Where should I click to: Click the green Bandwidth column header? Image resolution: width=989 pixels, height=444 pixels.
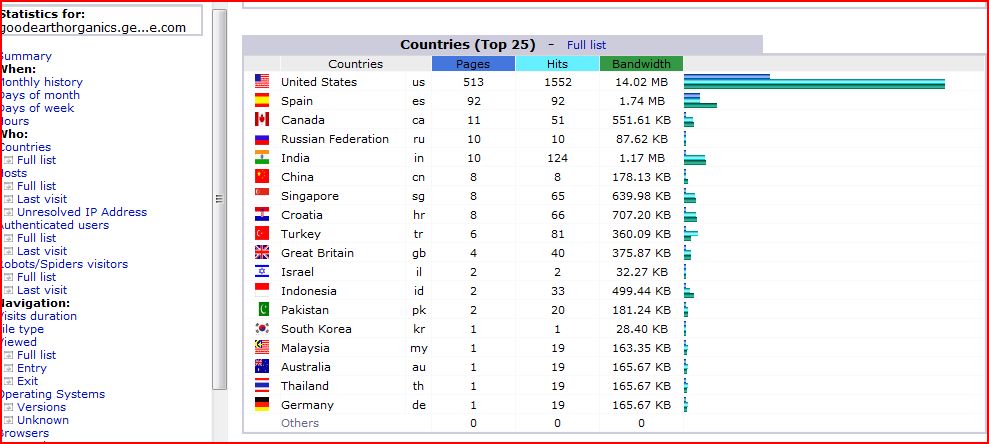pos(641,64)
